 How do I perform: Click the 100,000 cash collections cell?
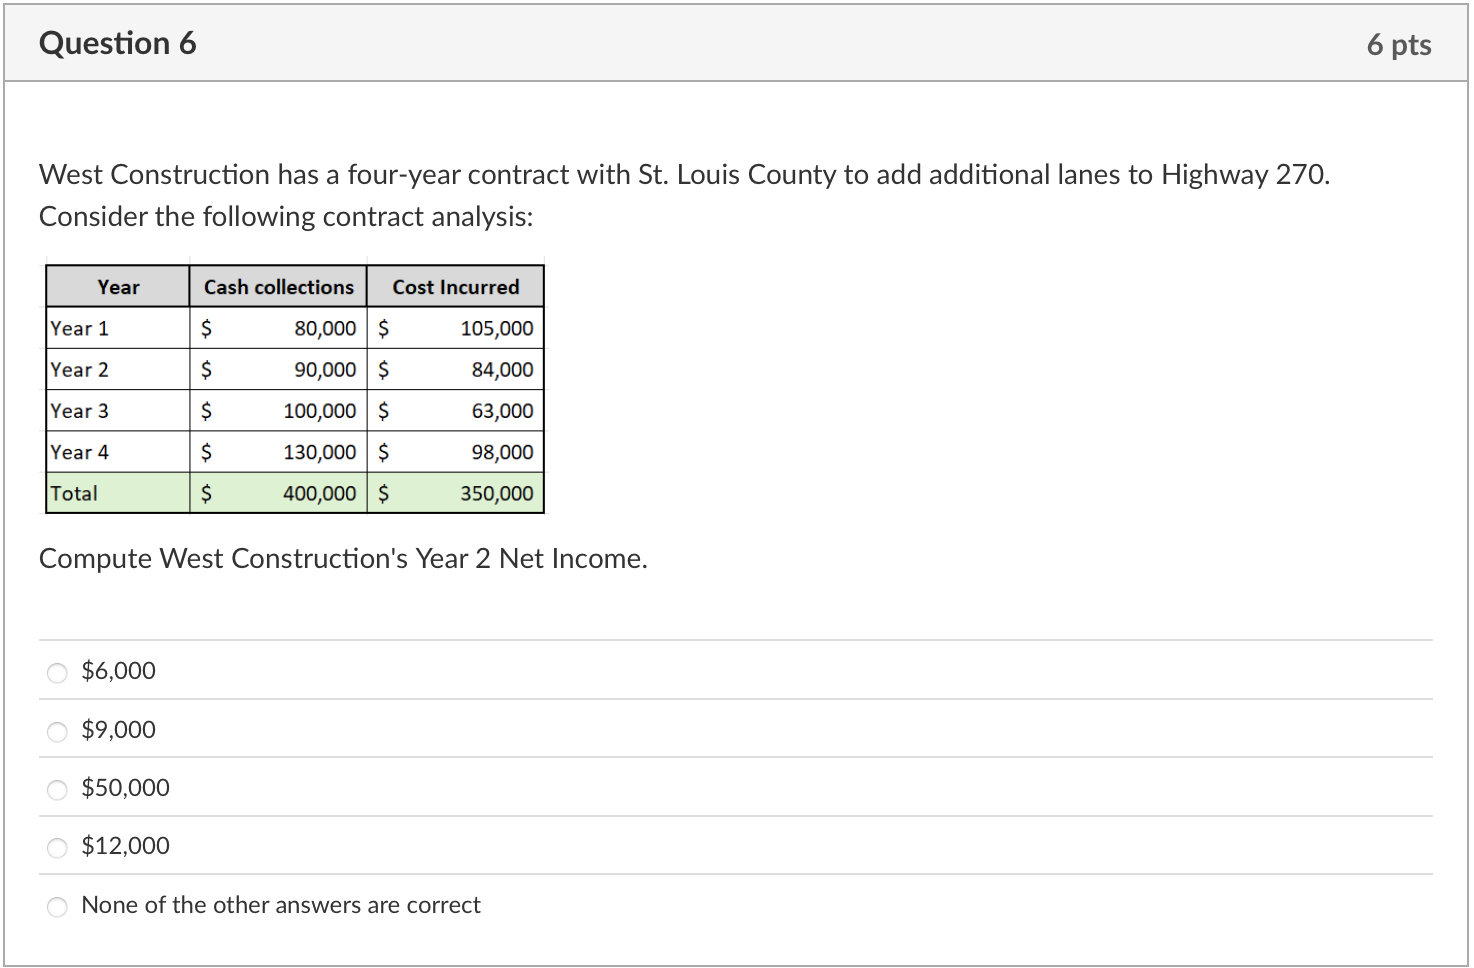279,411
